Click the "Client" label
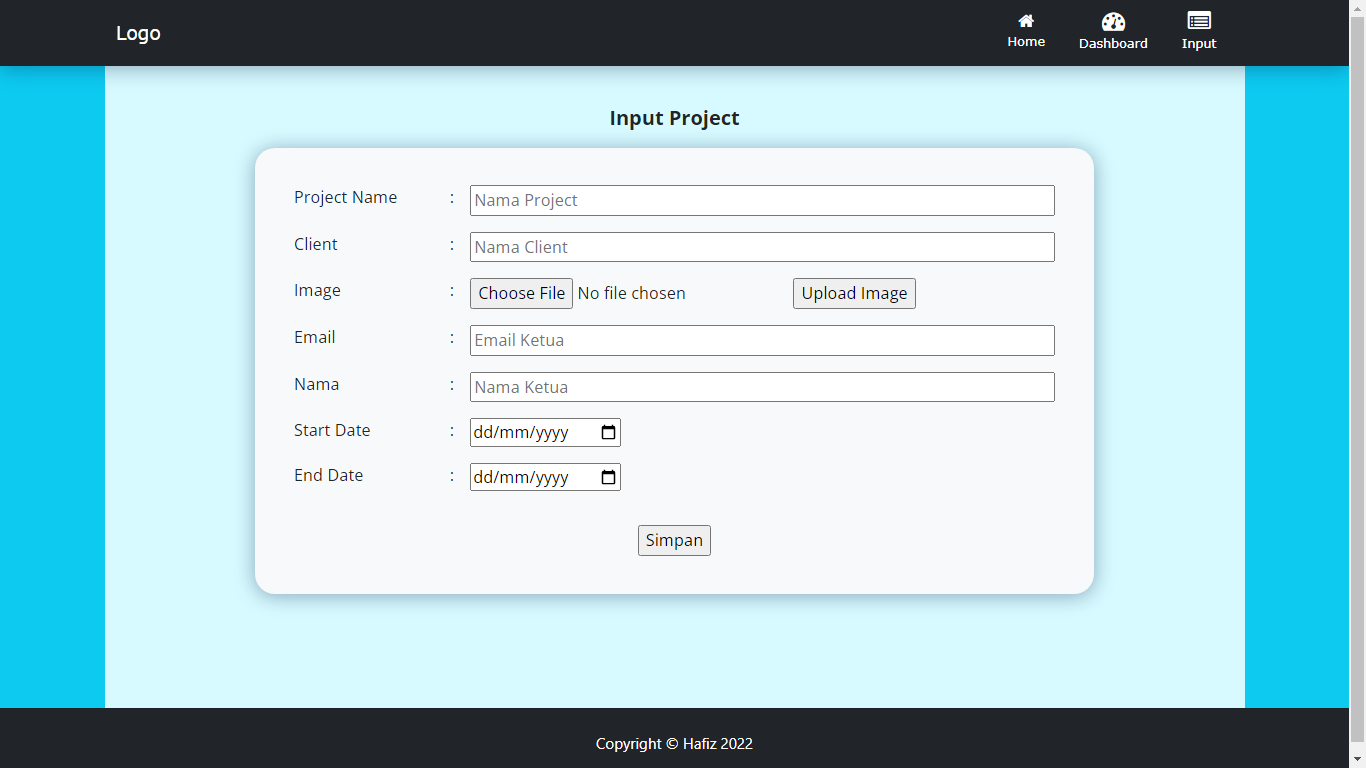 point(316,245)
